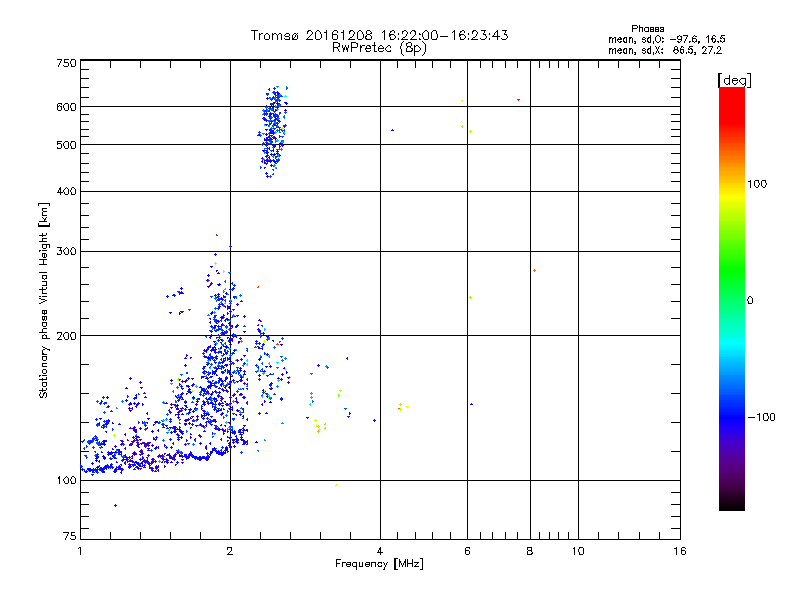Click the y-axis tick label '300'

click(66, 251)
